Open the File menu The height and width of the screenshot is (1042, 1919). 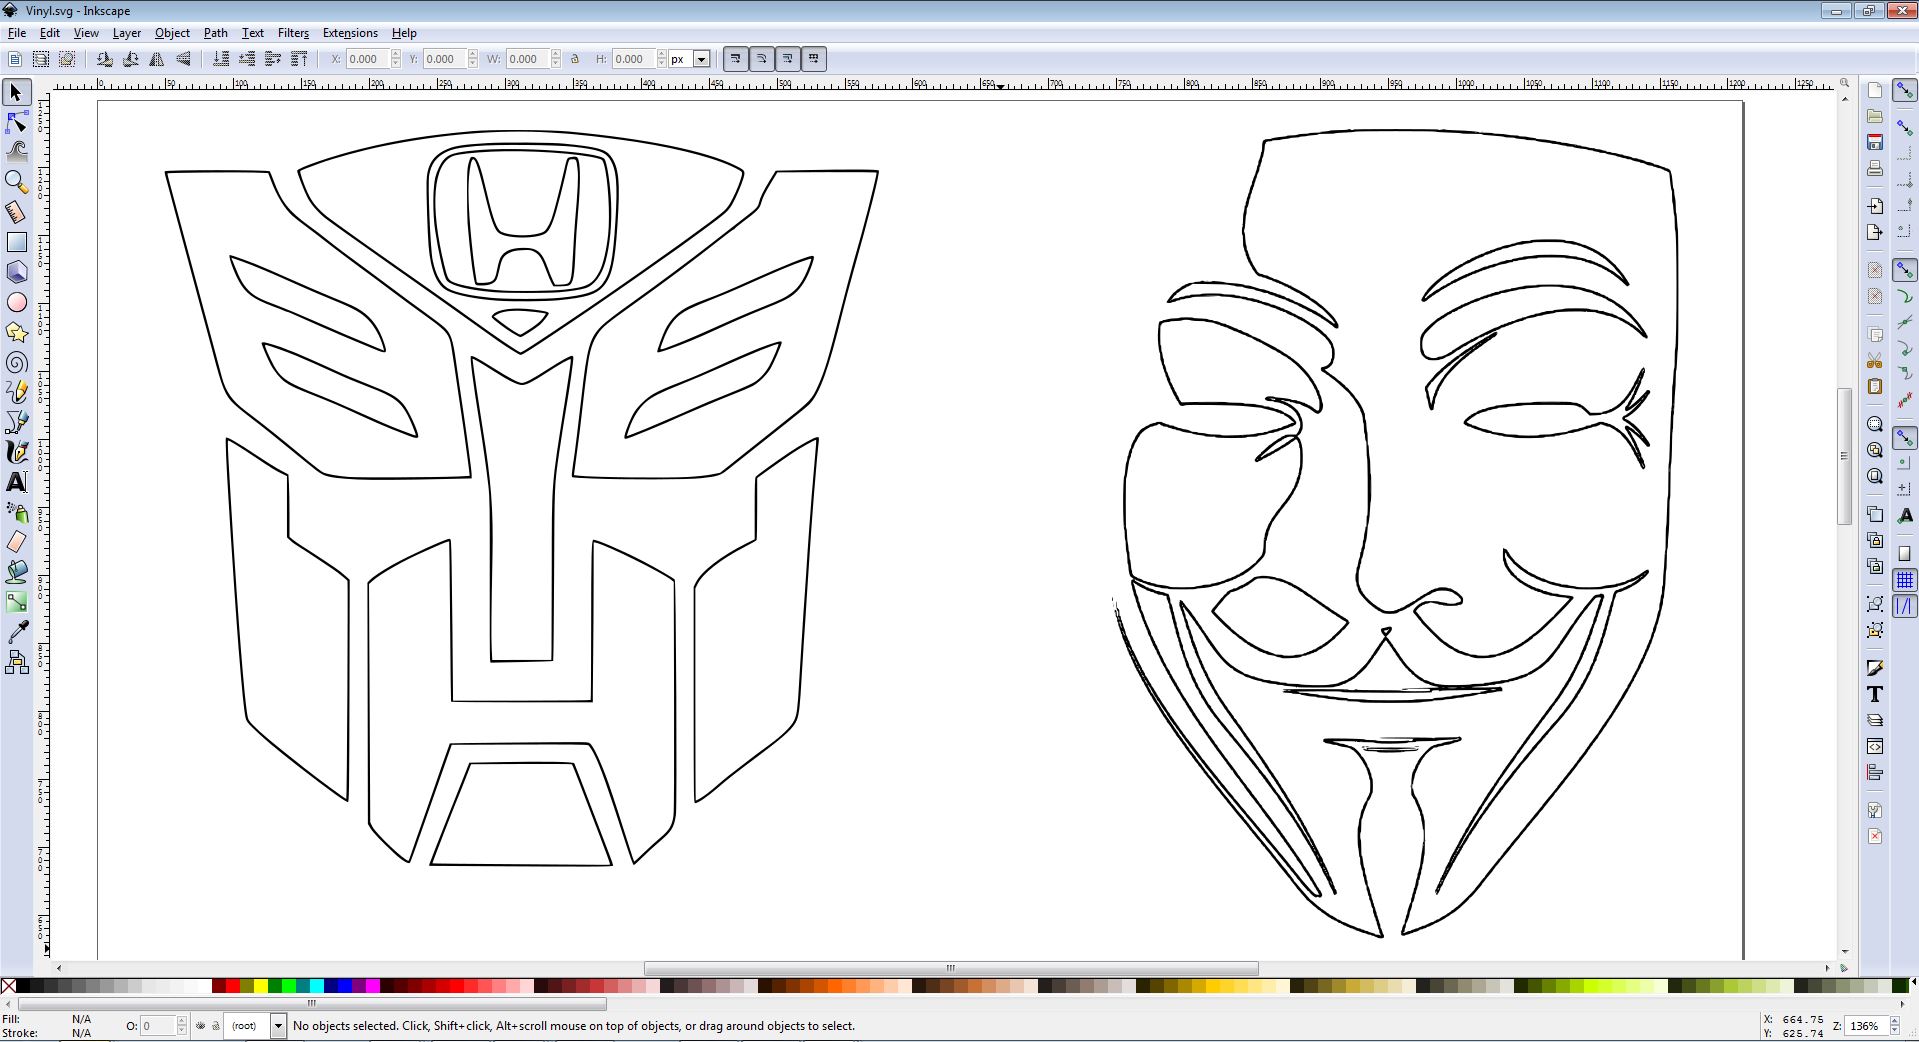pos(17,33)
